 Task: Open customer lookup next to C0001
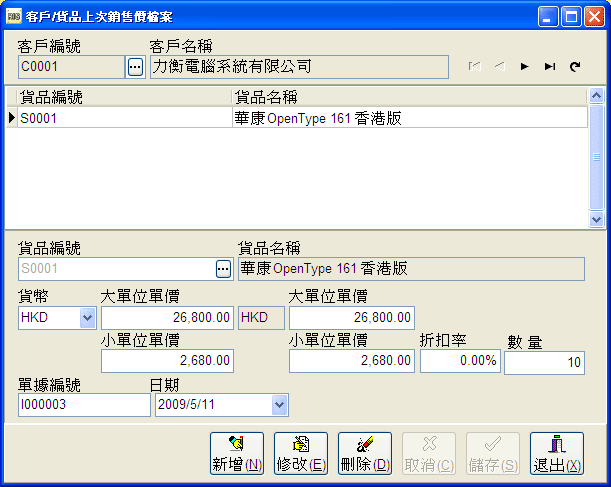[135, 67]
